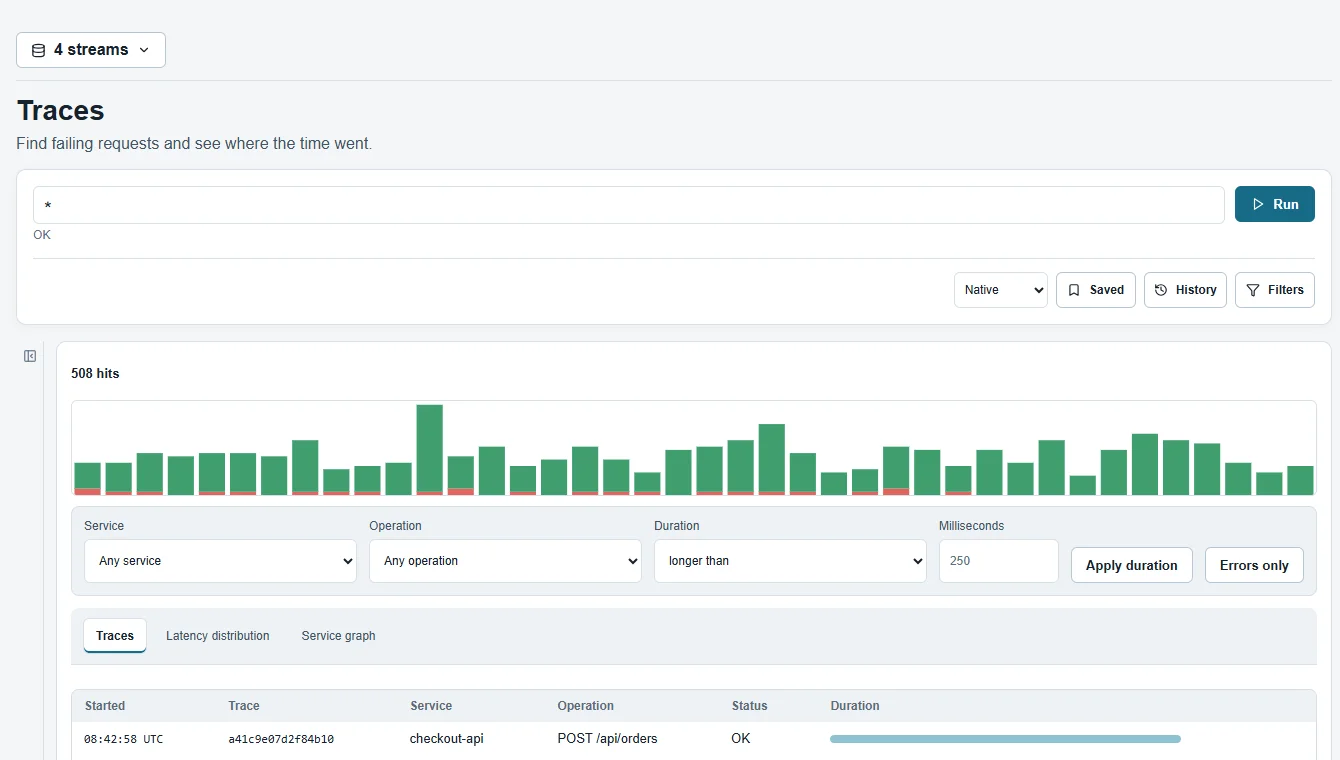The height and width of the screenshot is (760, 1340).
Task: Open the Service graph tab
Action: 339,636
